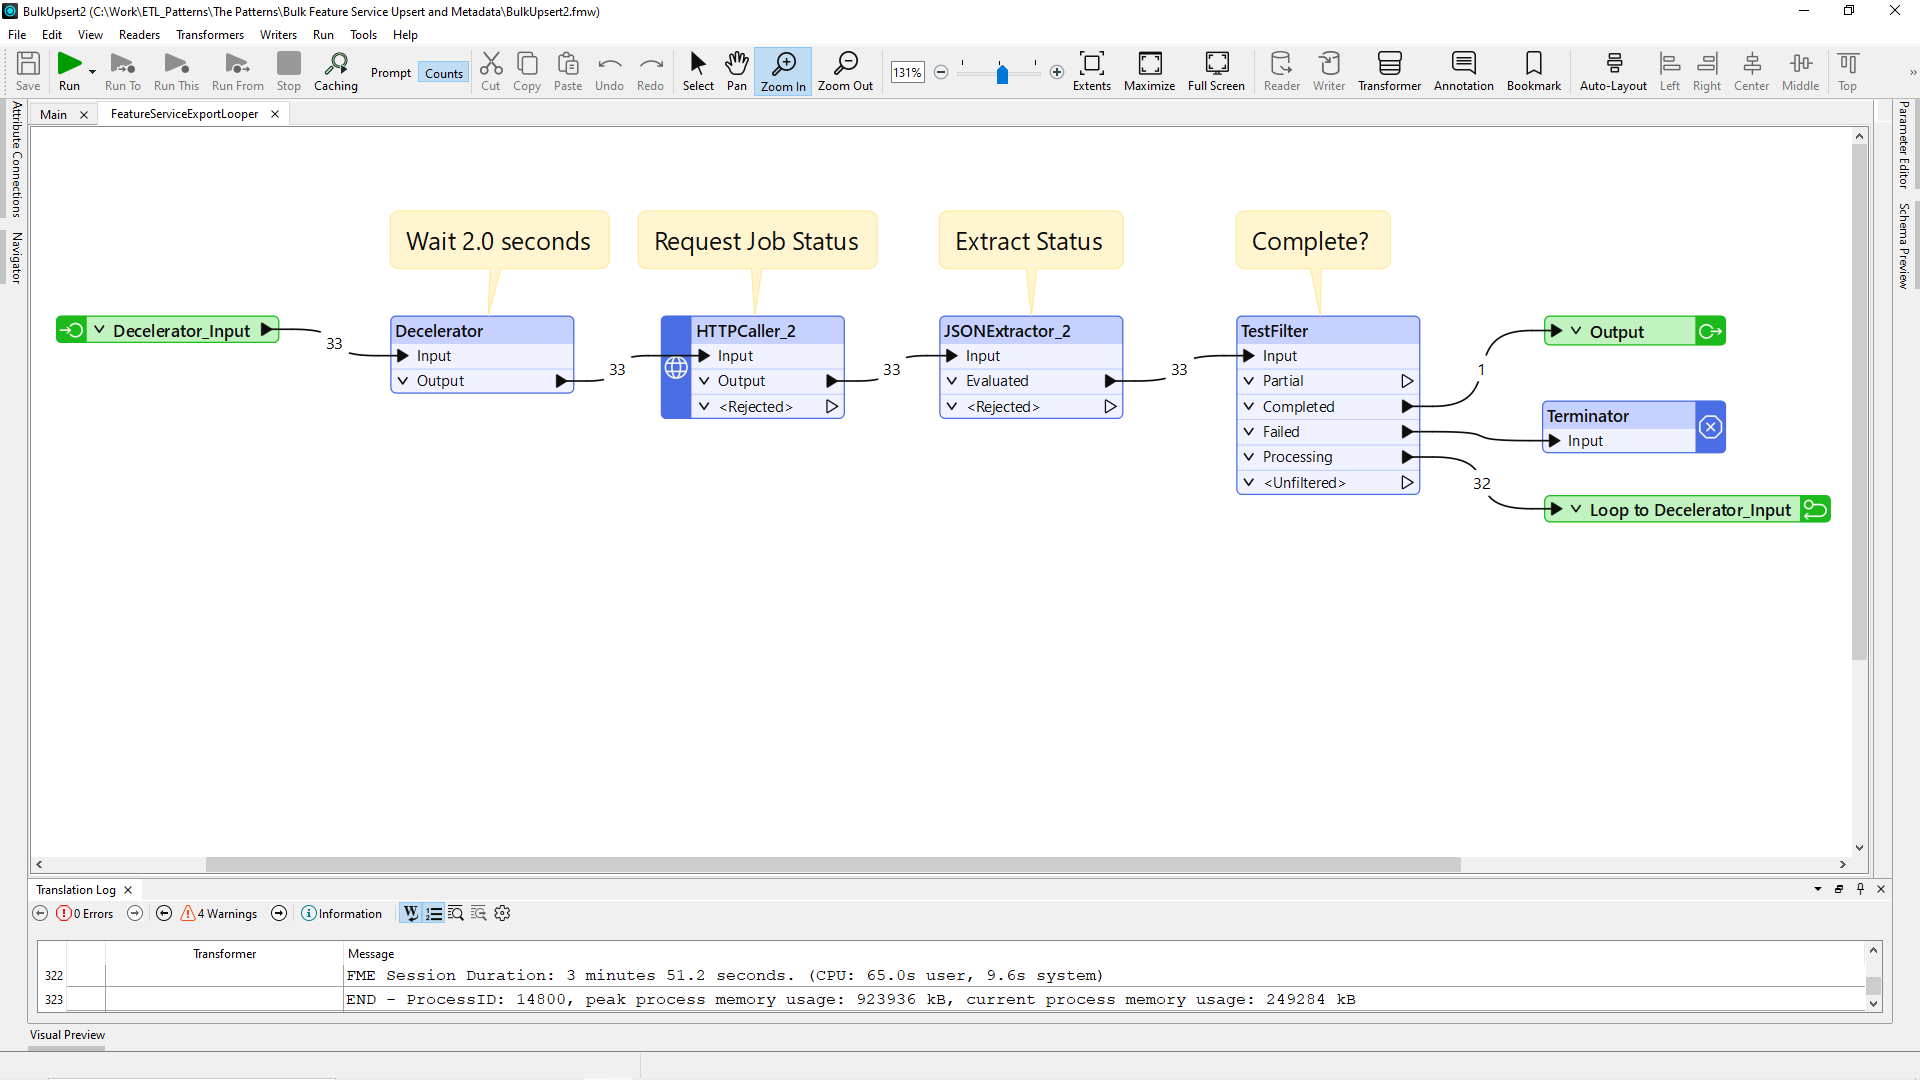Enter Full Screen canvas view
The width and height of the screenshot is (1920, 1080).
[x=1216, y=71]
